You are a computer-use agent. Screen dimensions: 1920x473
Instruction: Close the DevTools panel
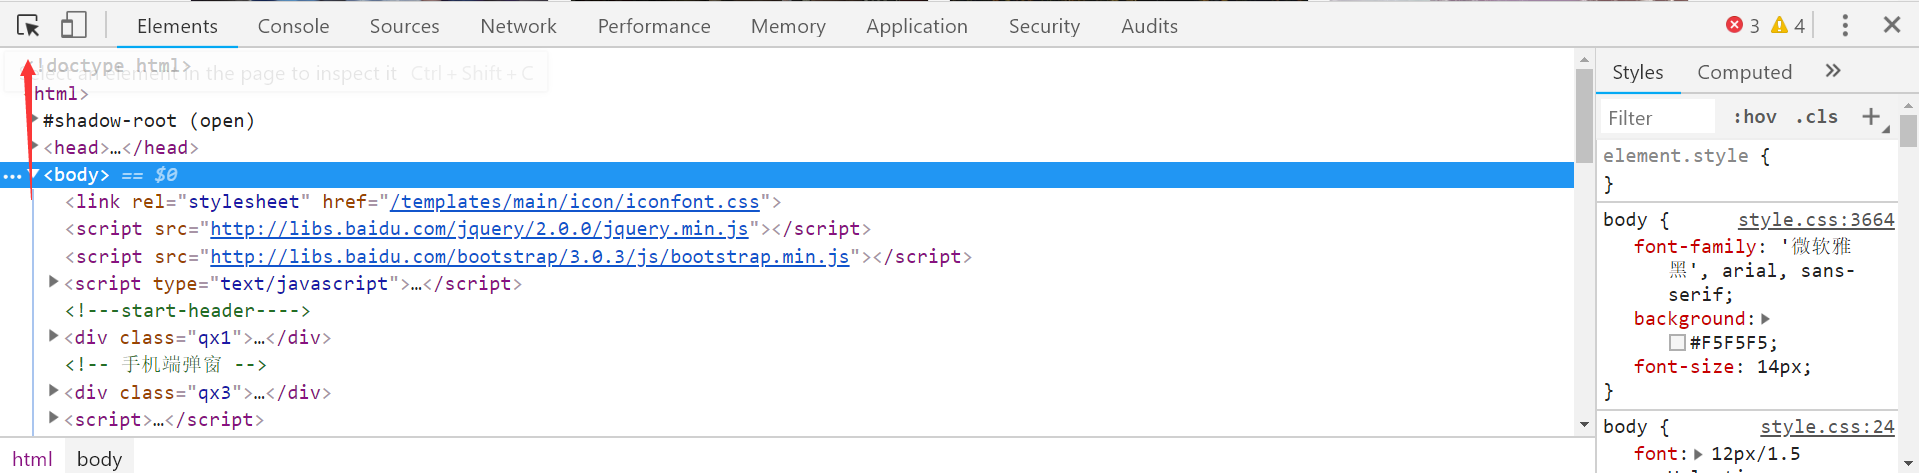[1892, 25]
